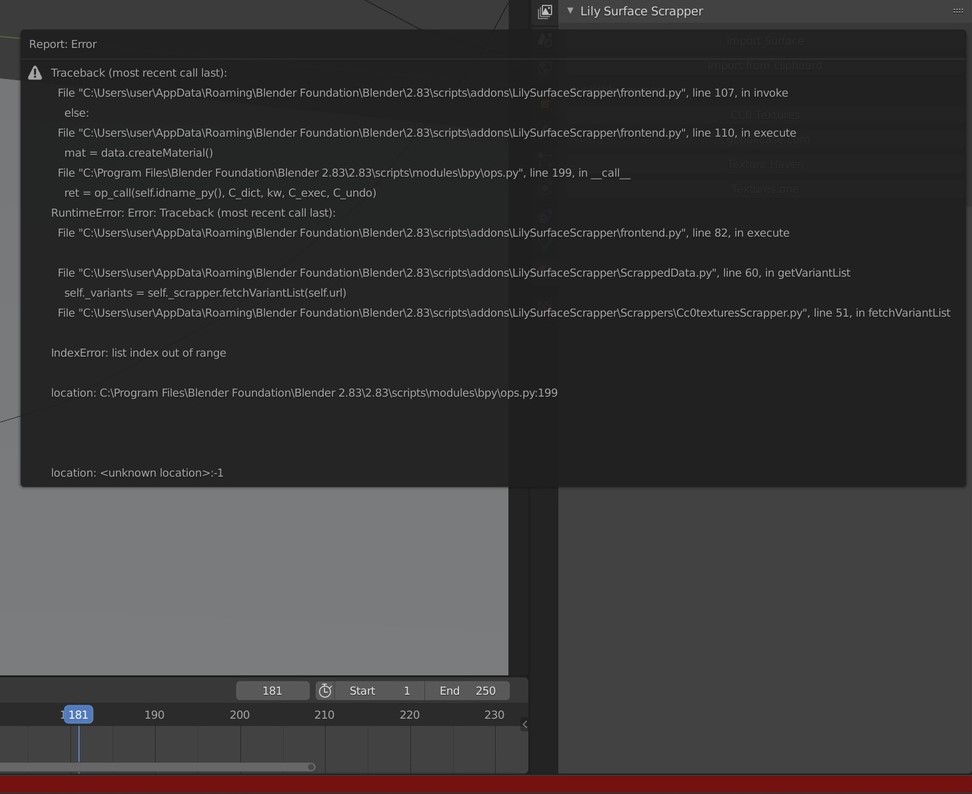The image size is (972, 794).
Task: Click the warning triangle in the error report
Action: click(34, 72)
